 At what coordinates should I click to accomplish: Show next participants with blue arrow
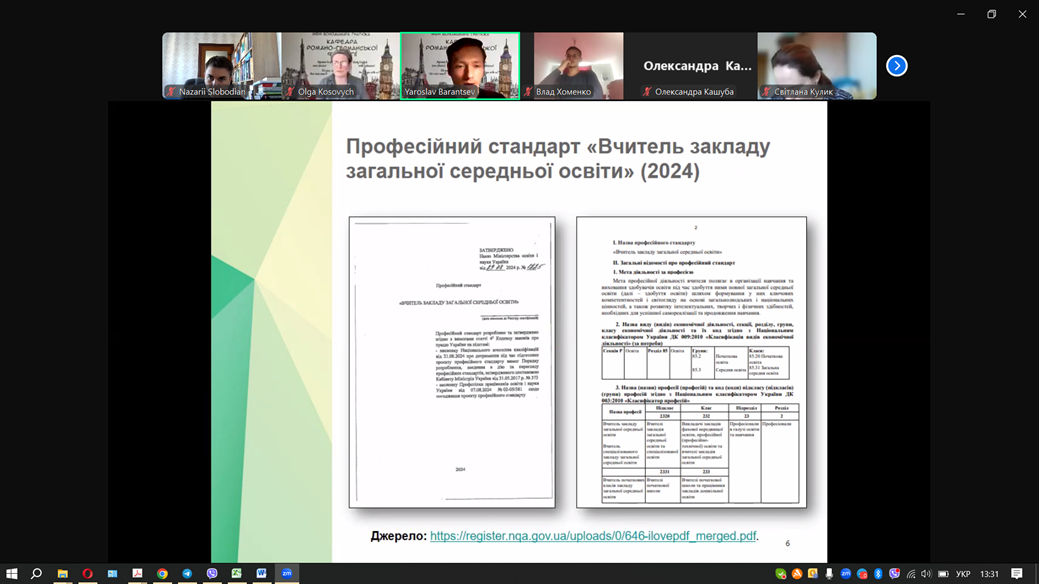pos(897,66)
